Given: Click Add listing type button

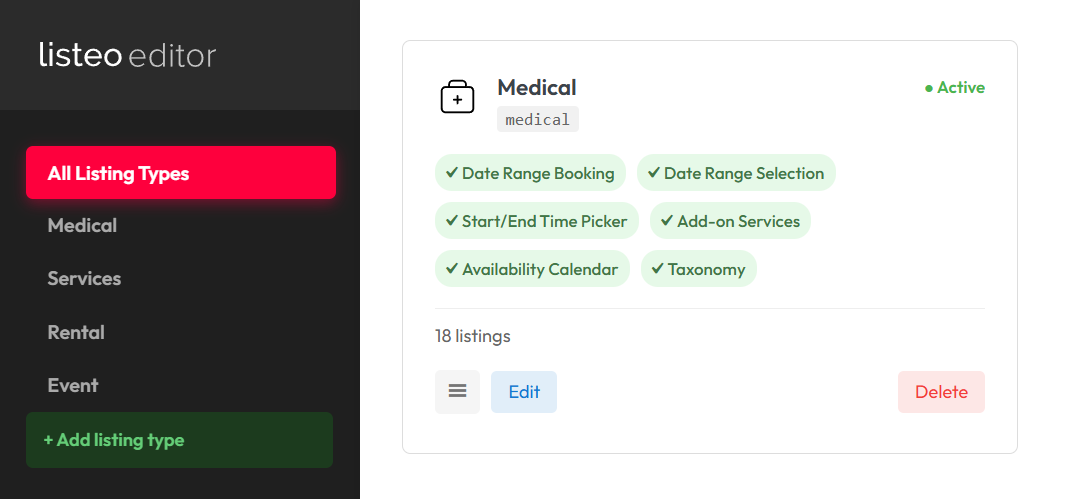Looking at the screenshot, I should point(179,440).
